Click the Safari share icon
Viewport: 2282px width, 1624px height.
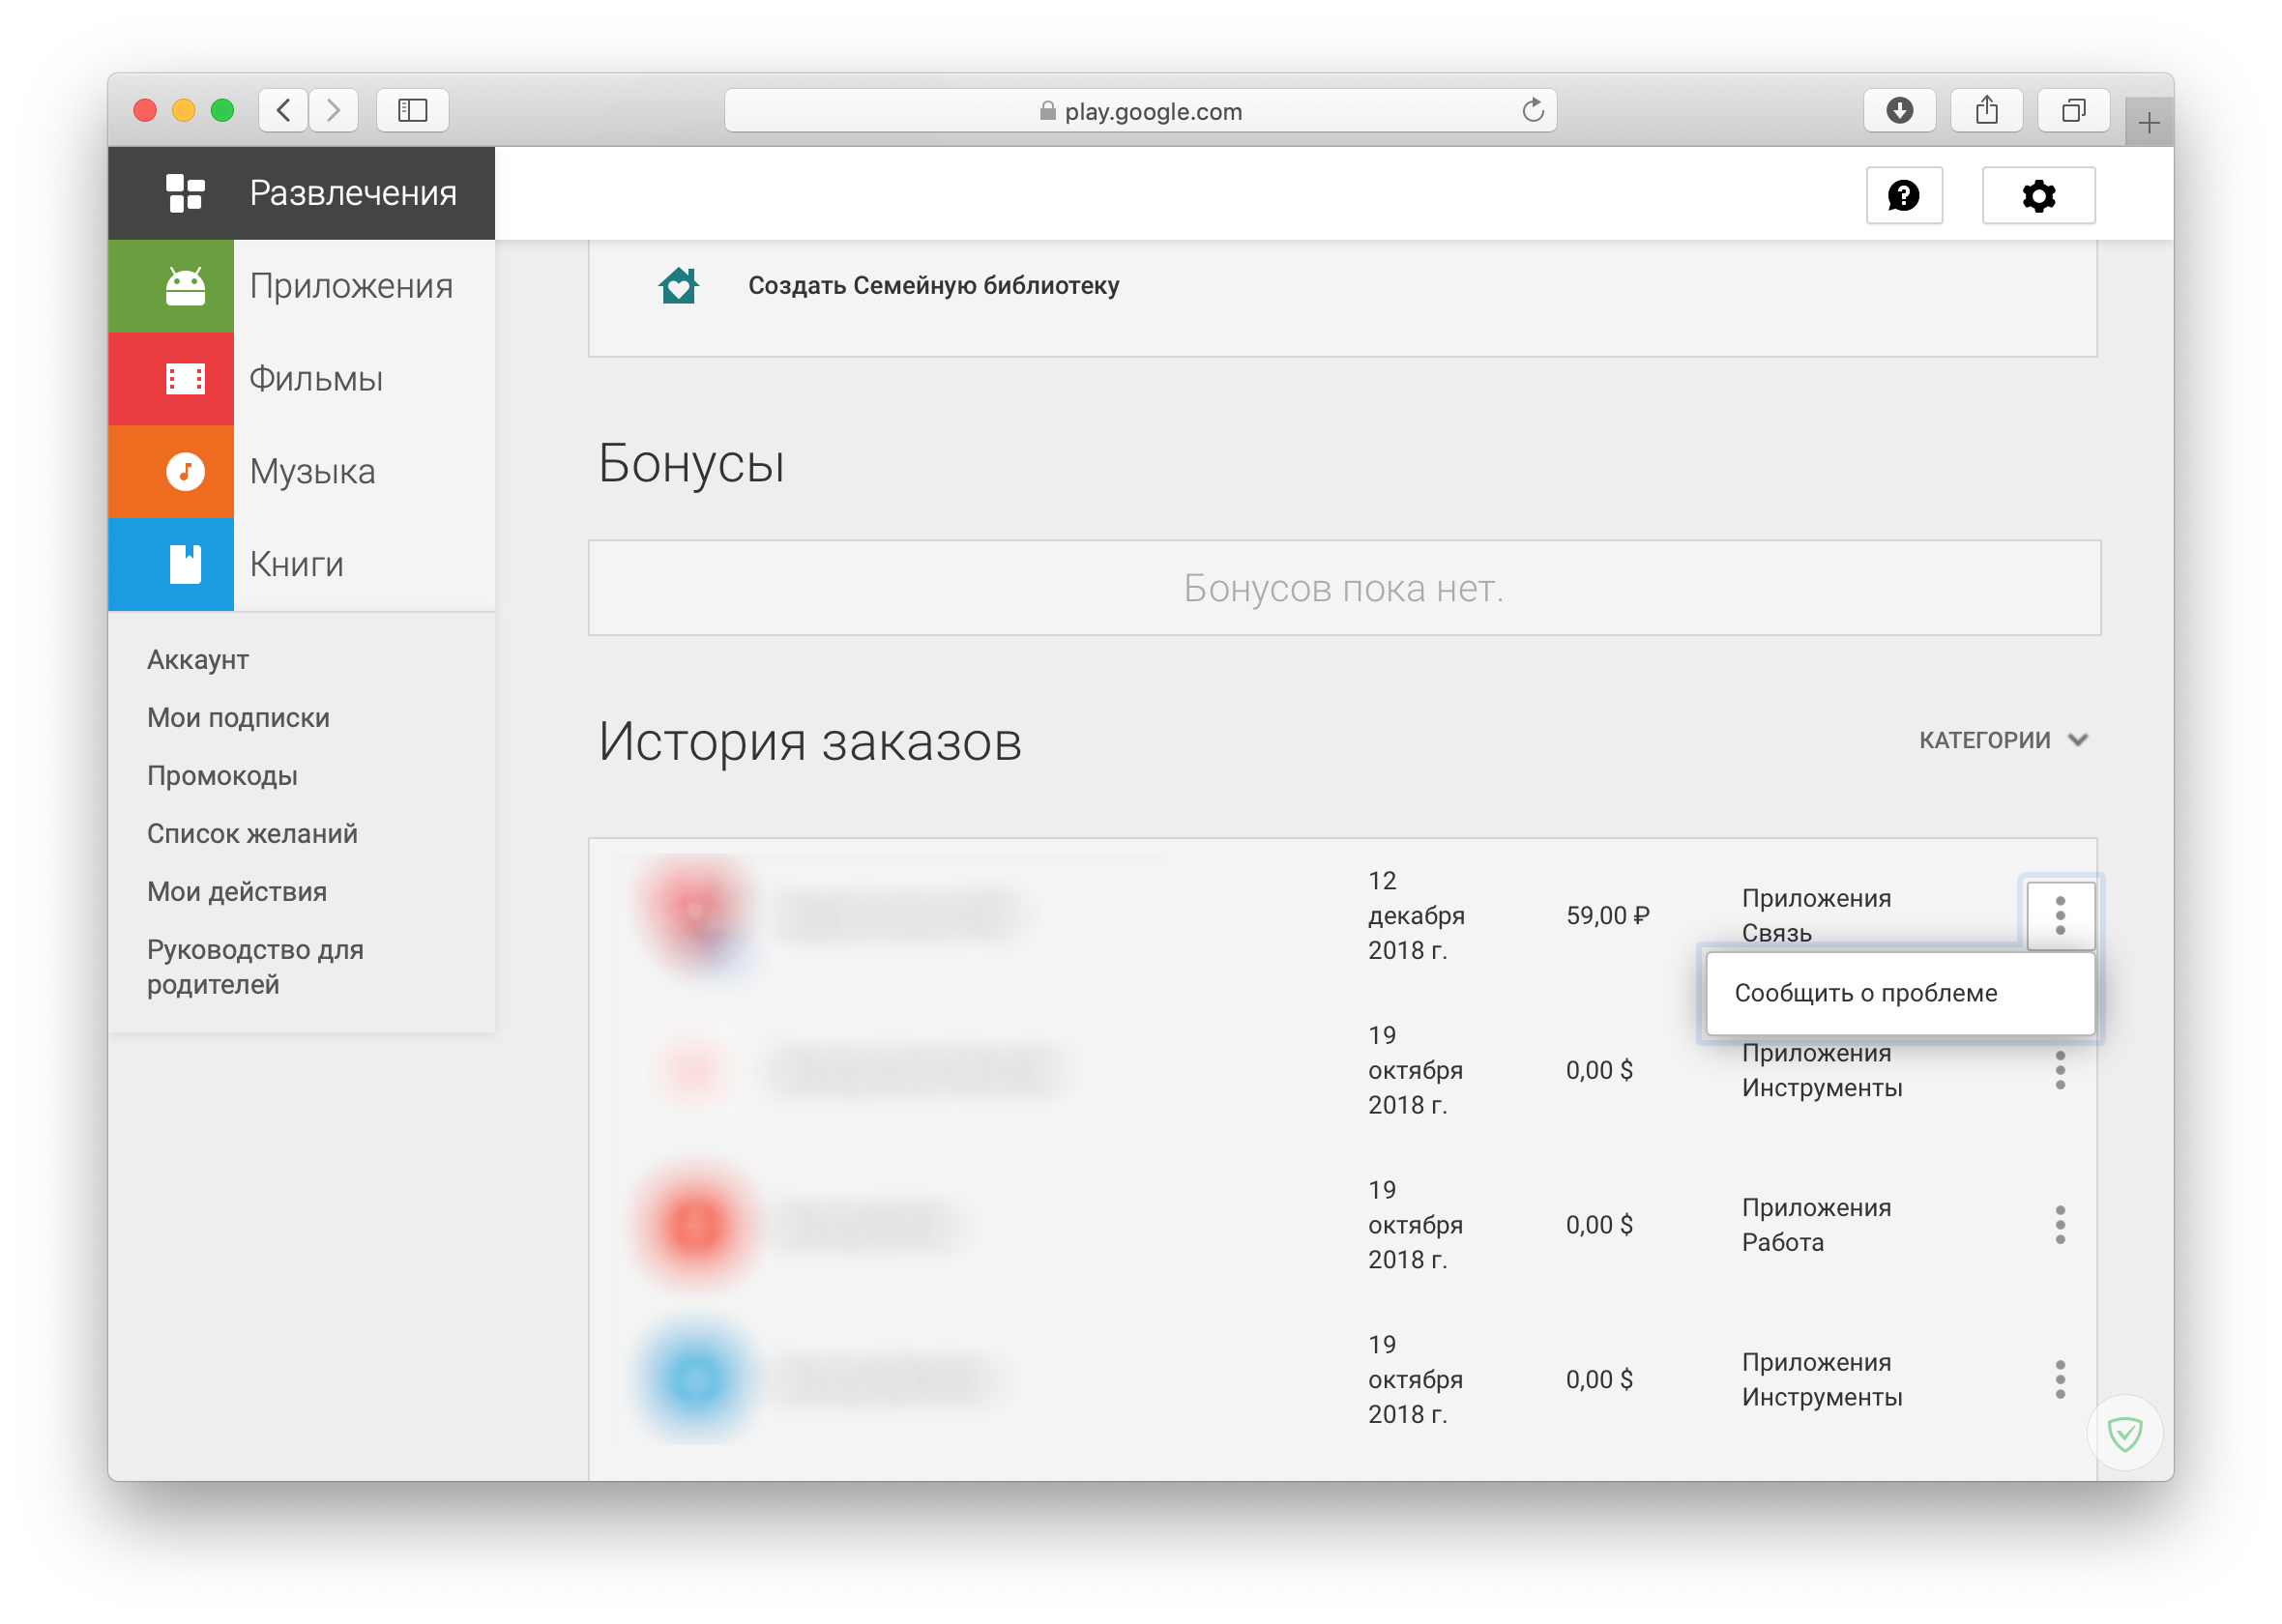pos(1987,110)
